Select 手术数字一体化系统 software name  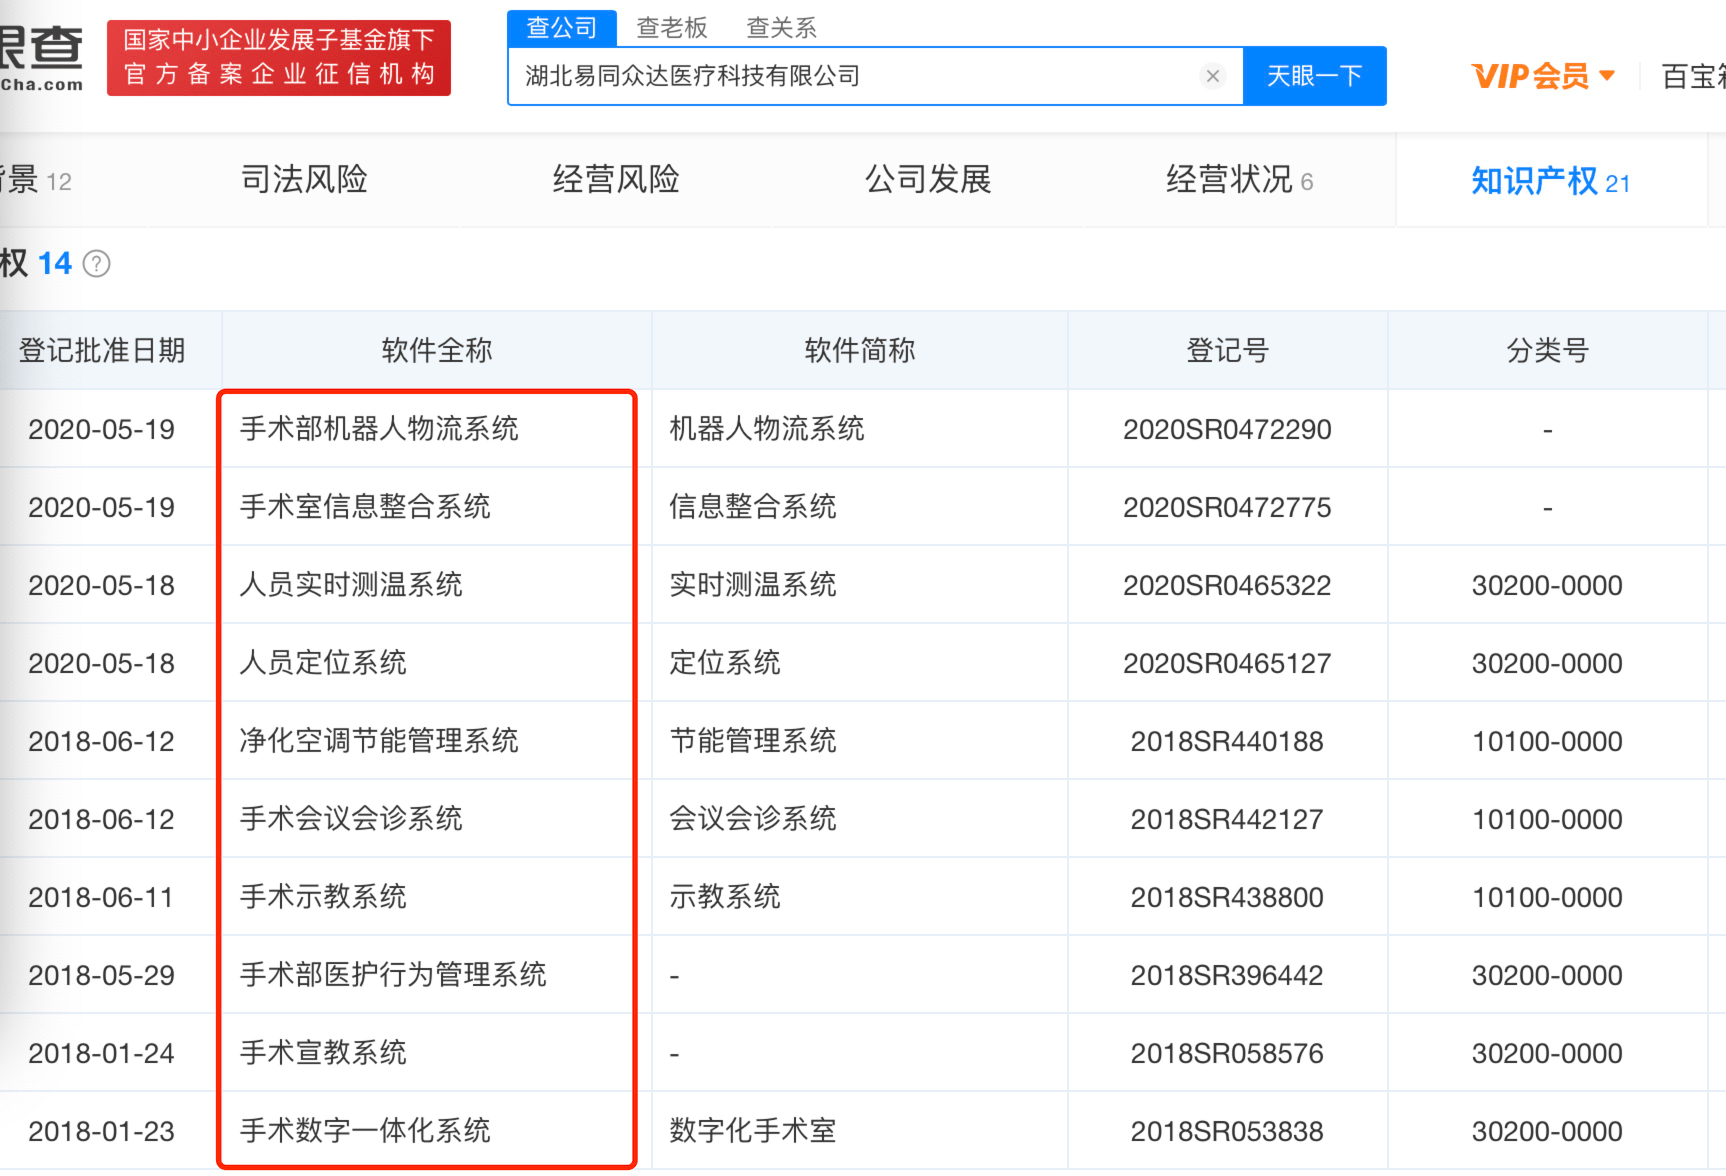pos(365,1131)
